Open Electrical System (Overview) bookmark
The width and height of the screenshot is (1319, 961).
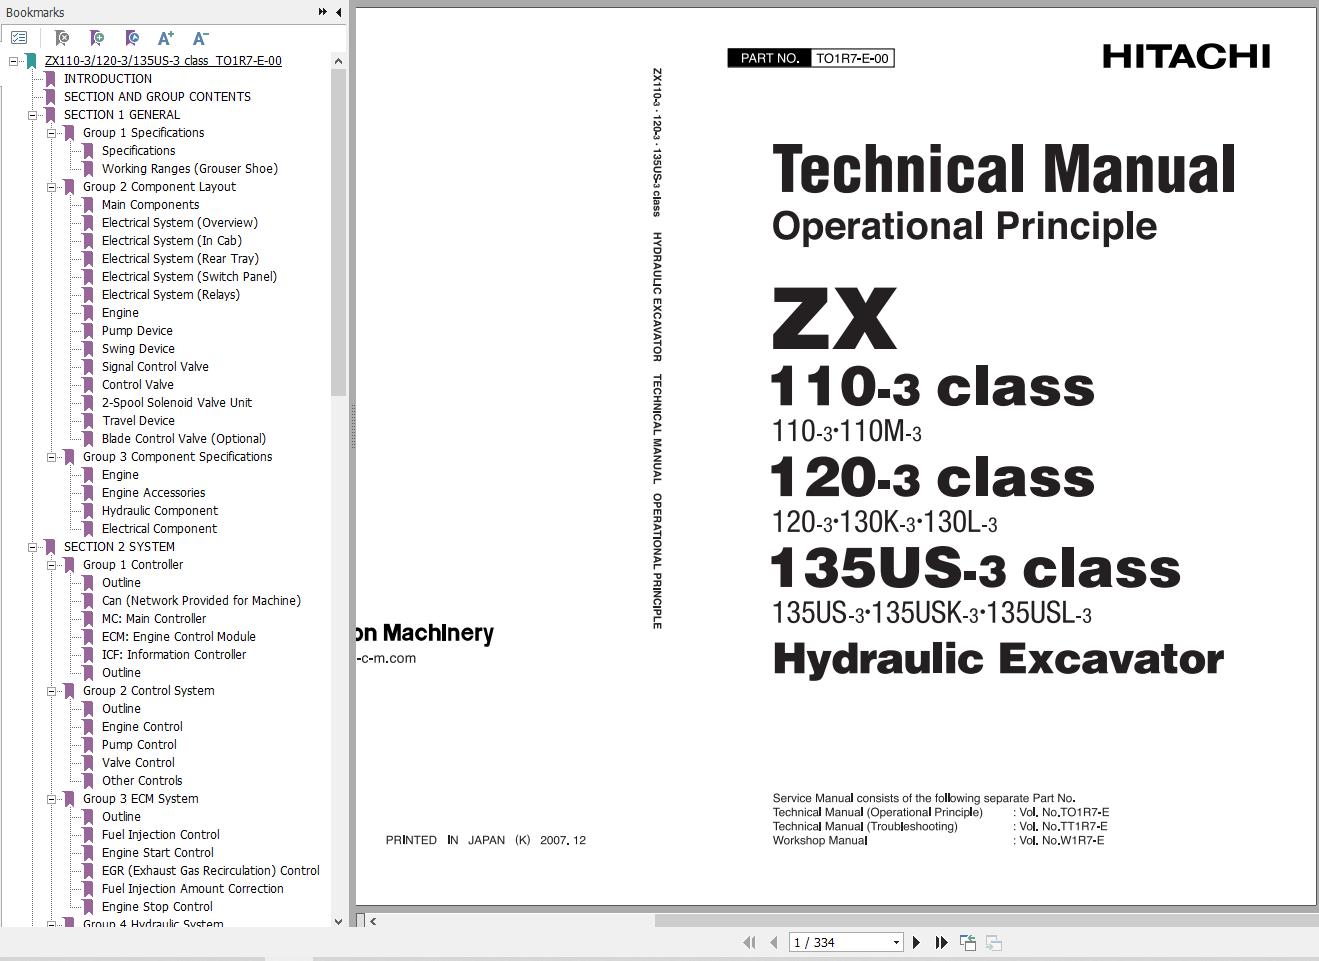180,223
